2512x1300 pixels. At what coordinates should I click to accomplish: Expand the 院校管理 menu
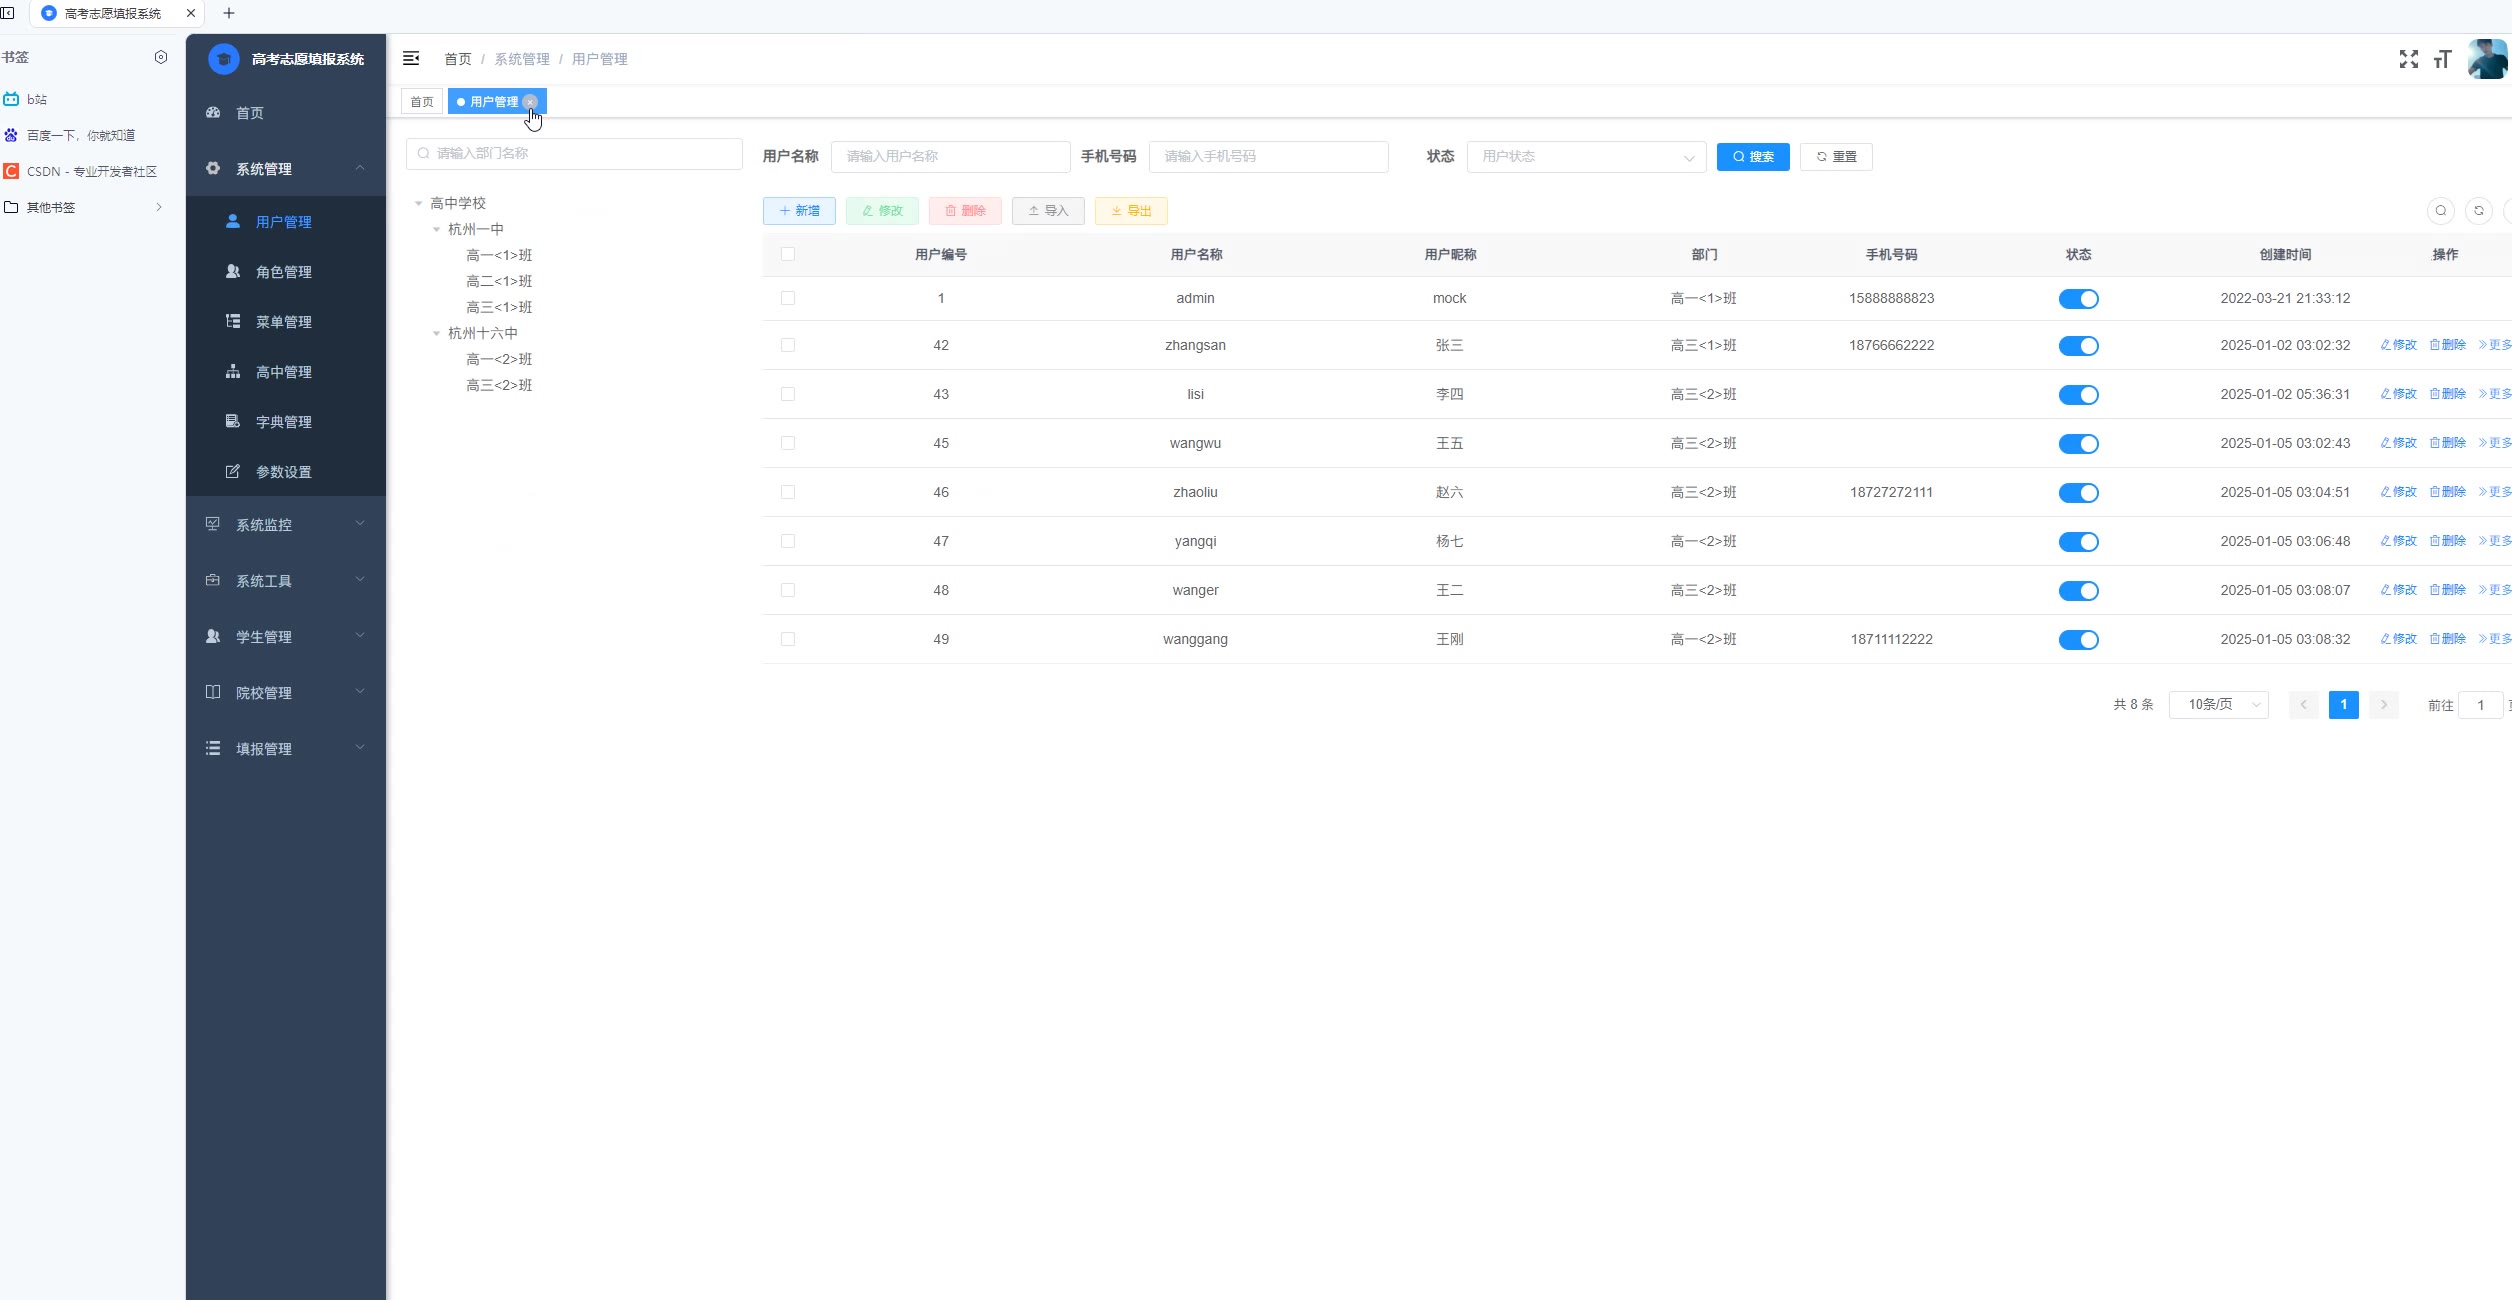tap(286, 693)
